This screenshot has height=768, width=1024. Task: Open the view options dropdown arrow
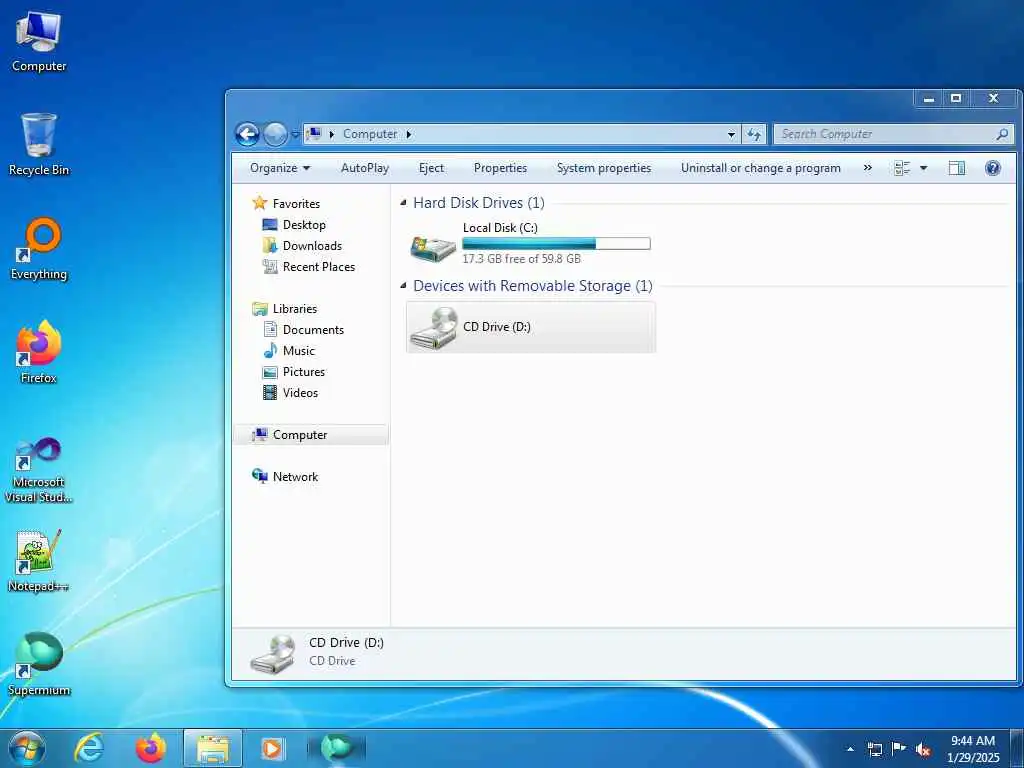tap(923, 168)
